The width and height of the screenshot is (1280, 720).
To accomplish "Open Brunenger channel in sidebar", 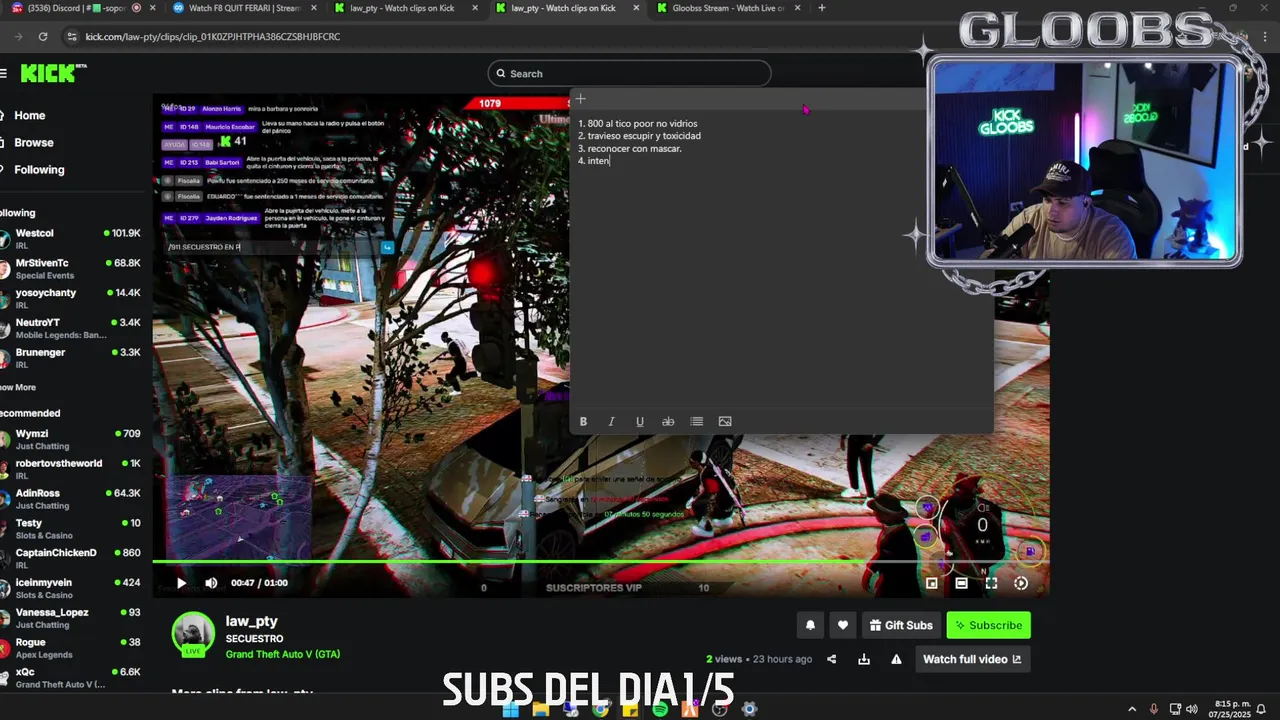I will click(72, 359).
